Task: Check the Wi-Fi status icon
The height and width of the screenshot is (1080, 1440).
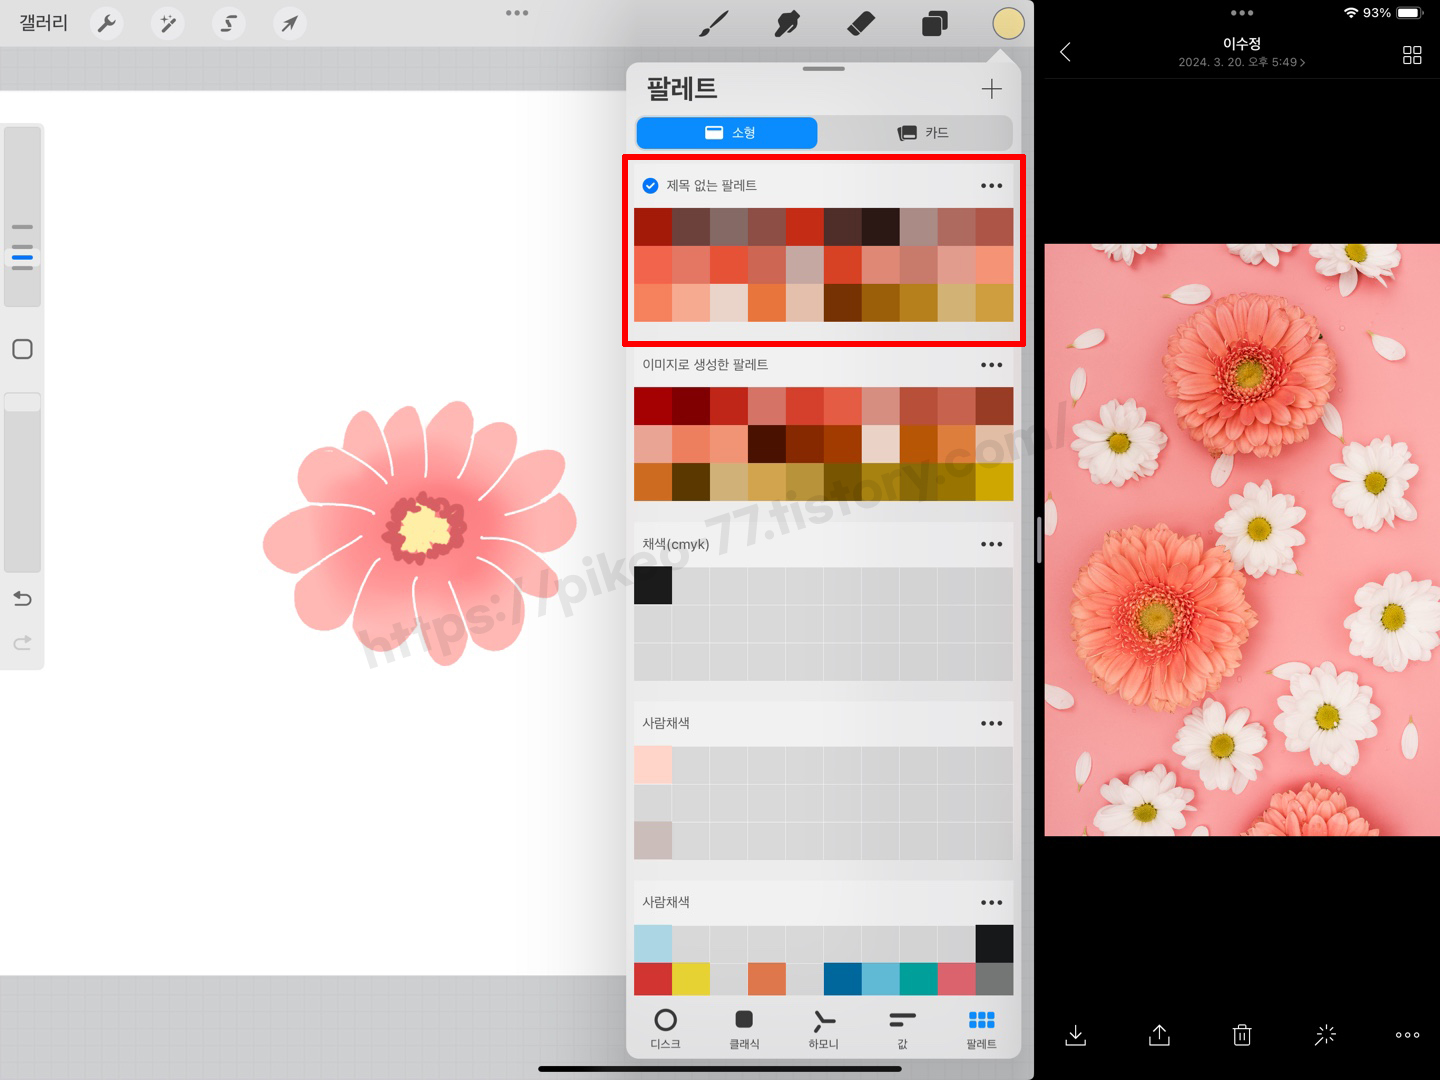Action: click(x=1351, y=13)
